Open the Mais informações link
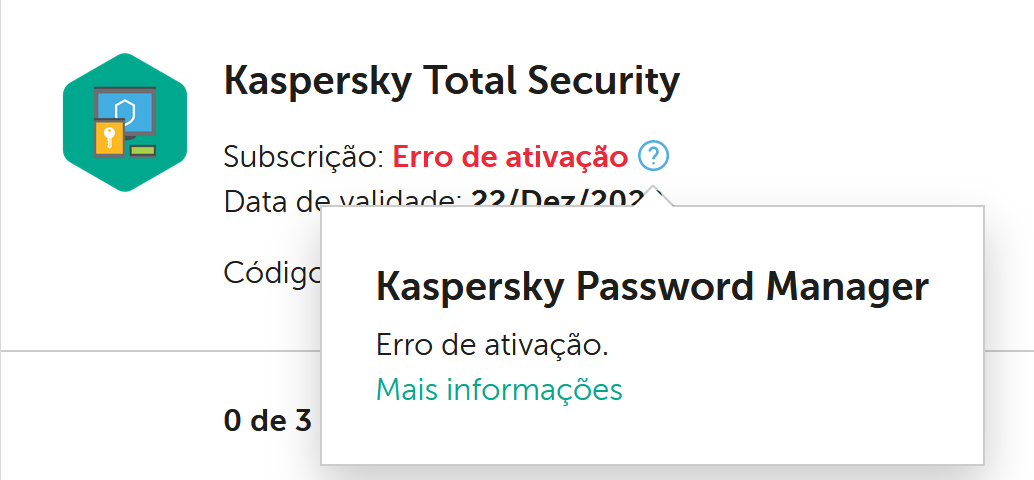Viewport: 1034px width, 480px height. (x=499, y=390)
